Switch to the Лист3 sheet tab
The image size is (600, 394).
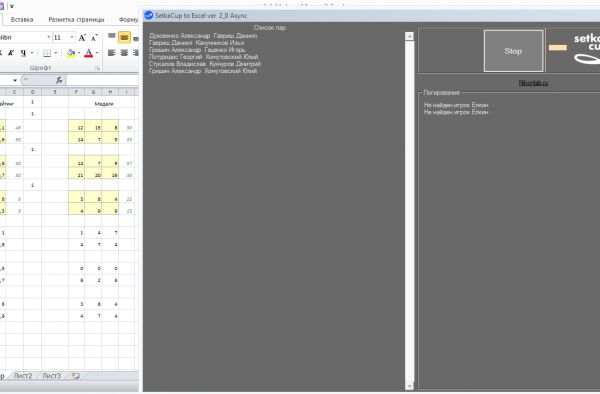pos(51,376)
